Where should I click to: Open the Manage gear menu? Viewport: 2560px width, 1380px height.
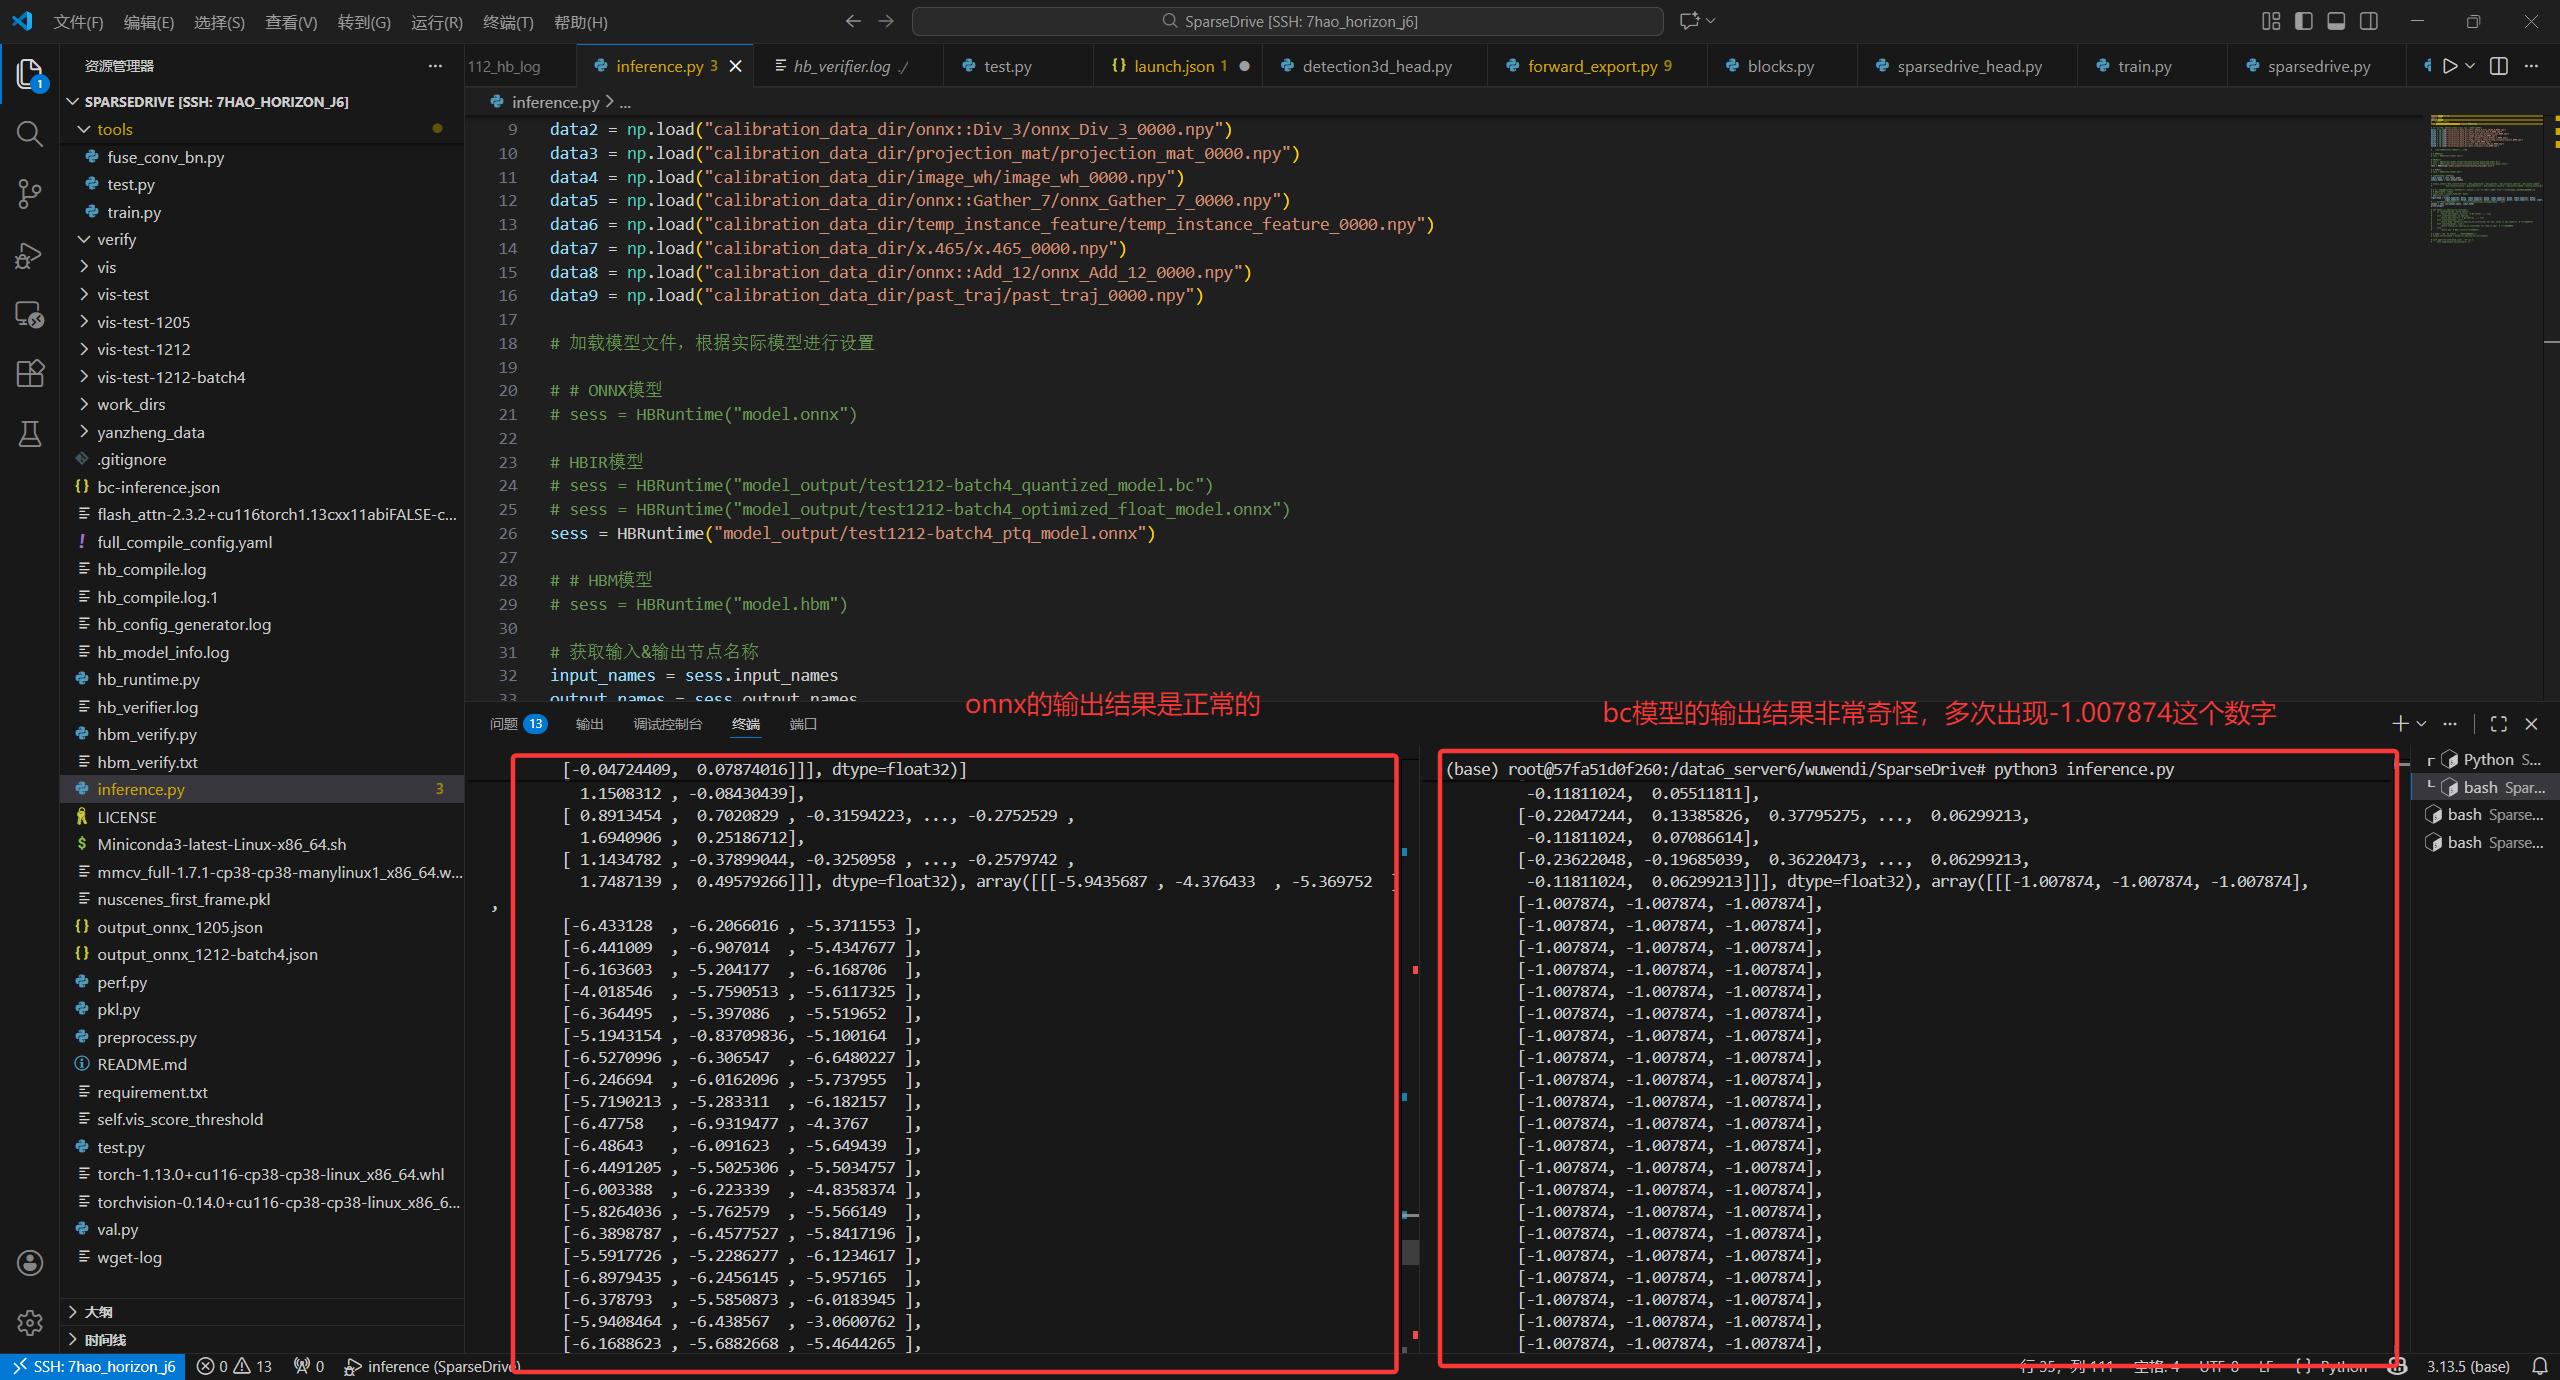click(30, 1323)
